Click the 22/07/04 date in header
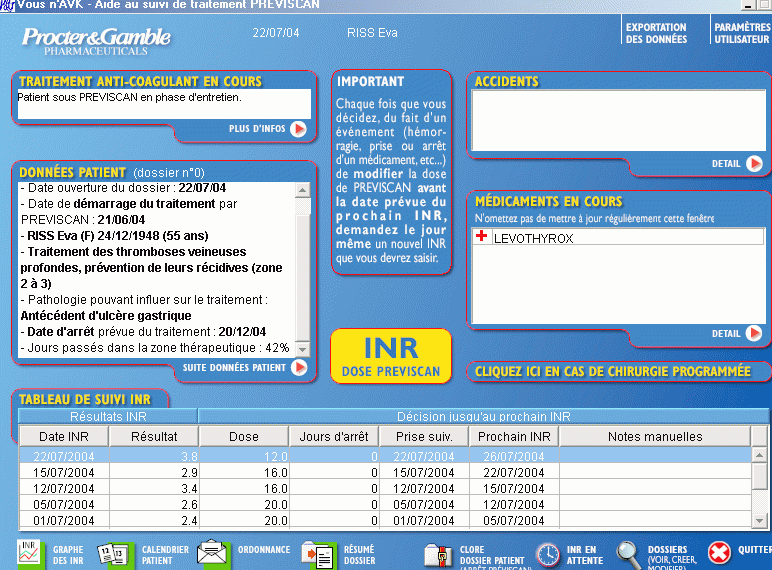The width and height of the screenshot is (772, 570). [x=275, y=32]
